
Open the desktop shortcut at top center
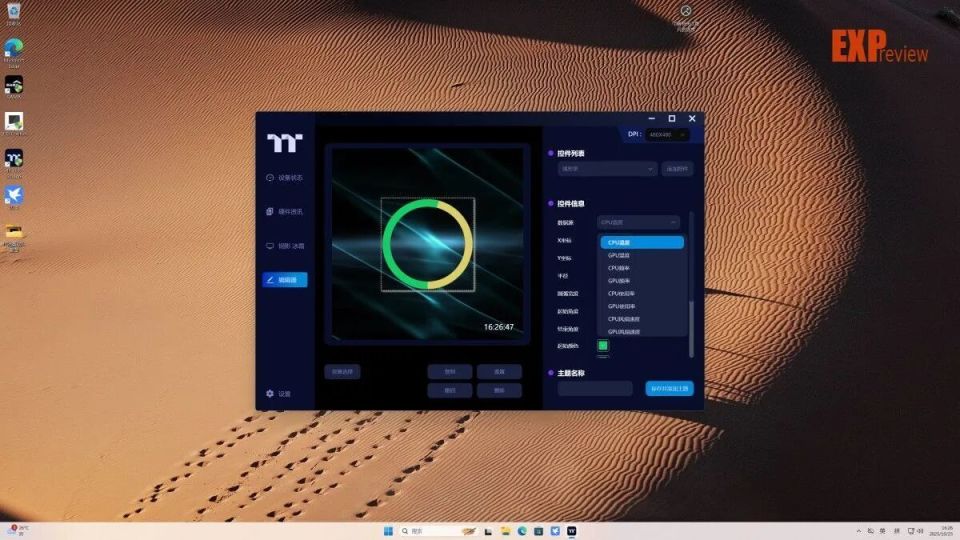click(686, 17)
